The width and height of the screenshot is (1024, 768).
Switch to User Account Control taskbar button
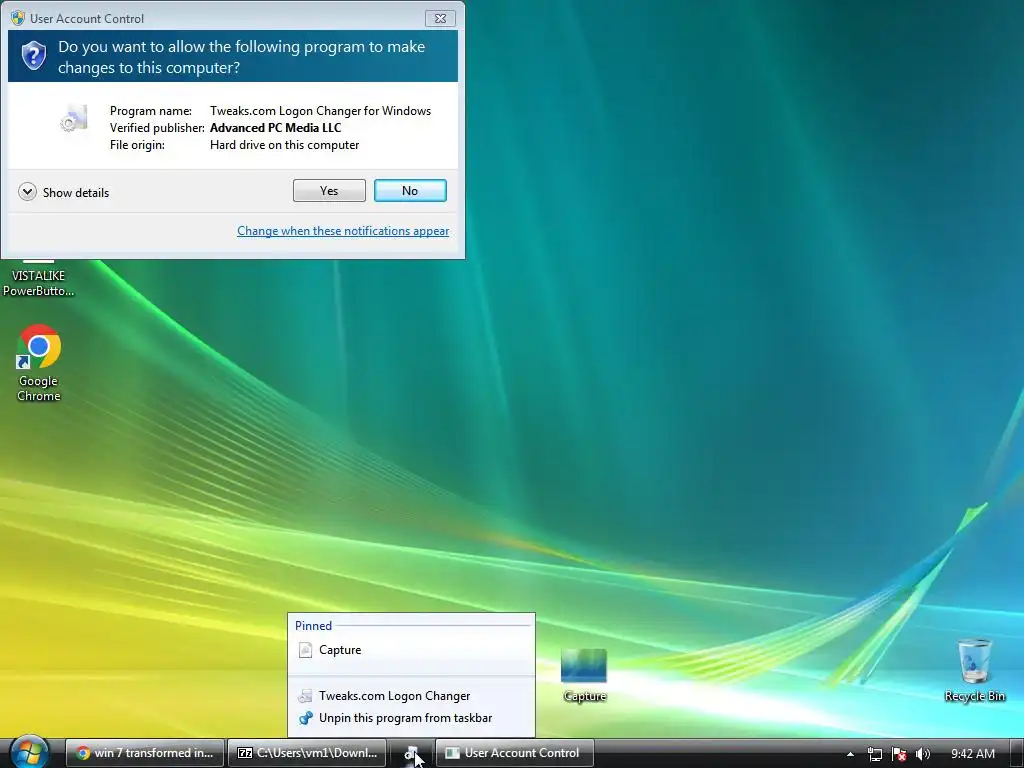tap(515, 753)
